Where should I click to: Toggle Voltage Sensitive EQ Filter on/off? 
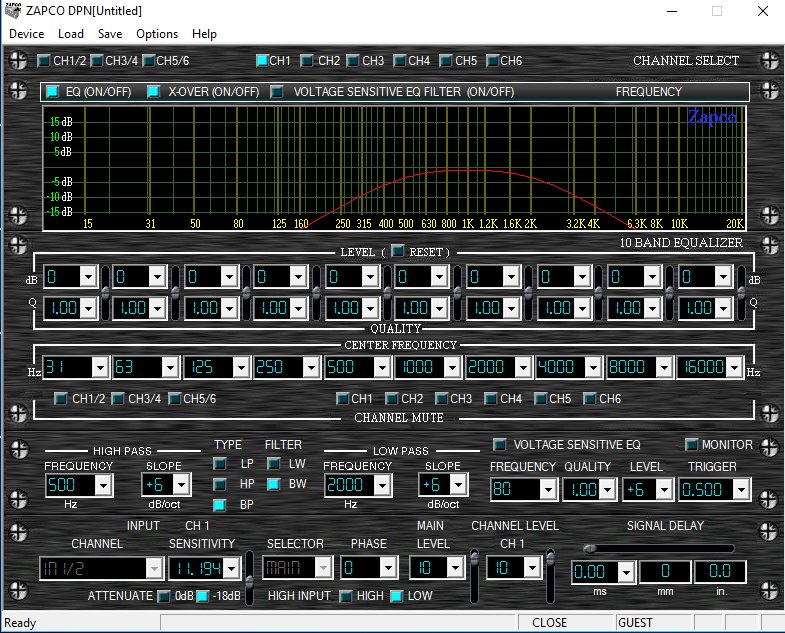pyautogui.click(x=276, y=92)
